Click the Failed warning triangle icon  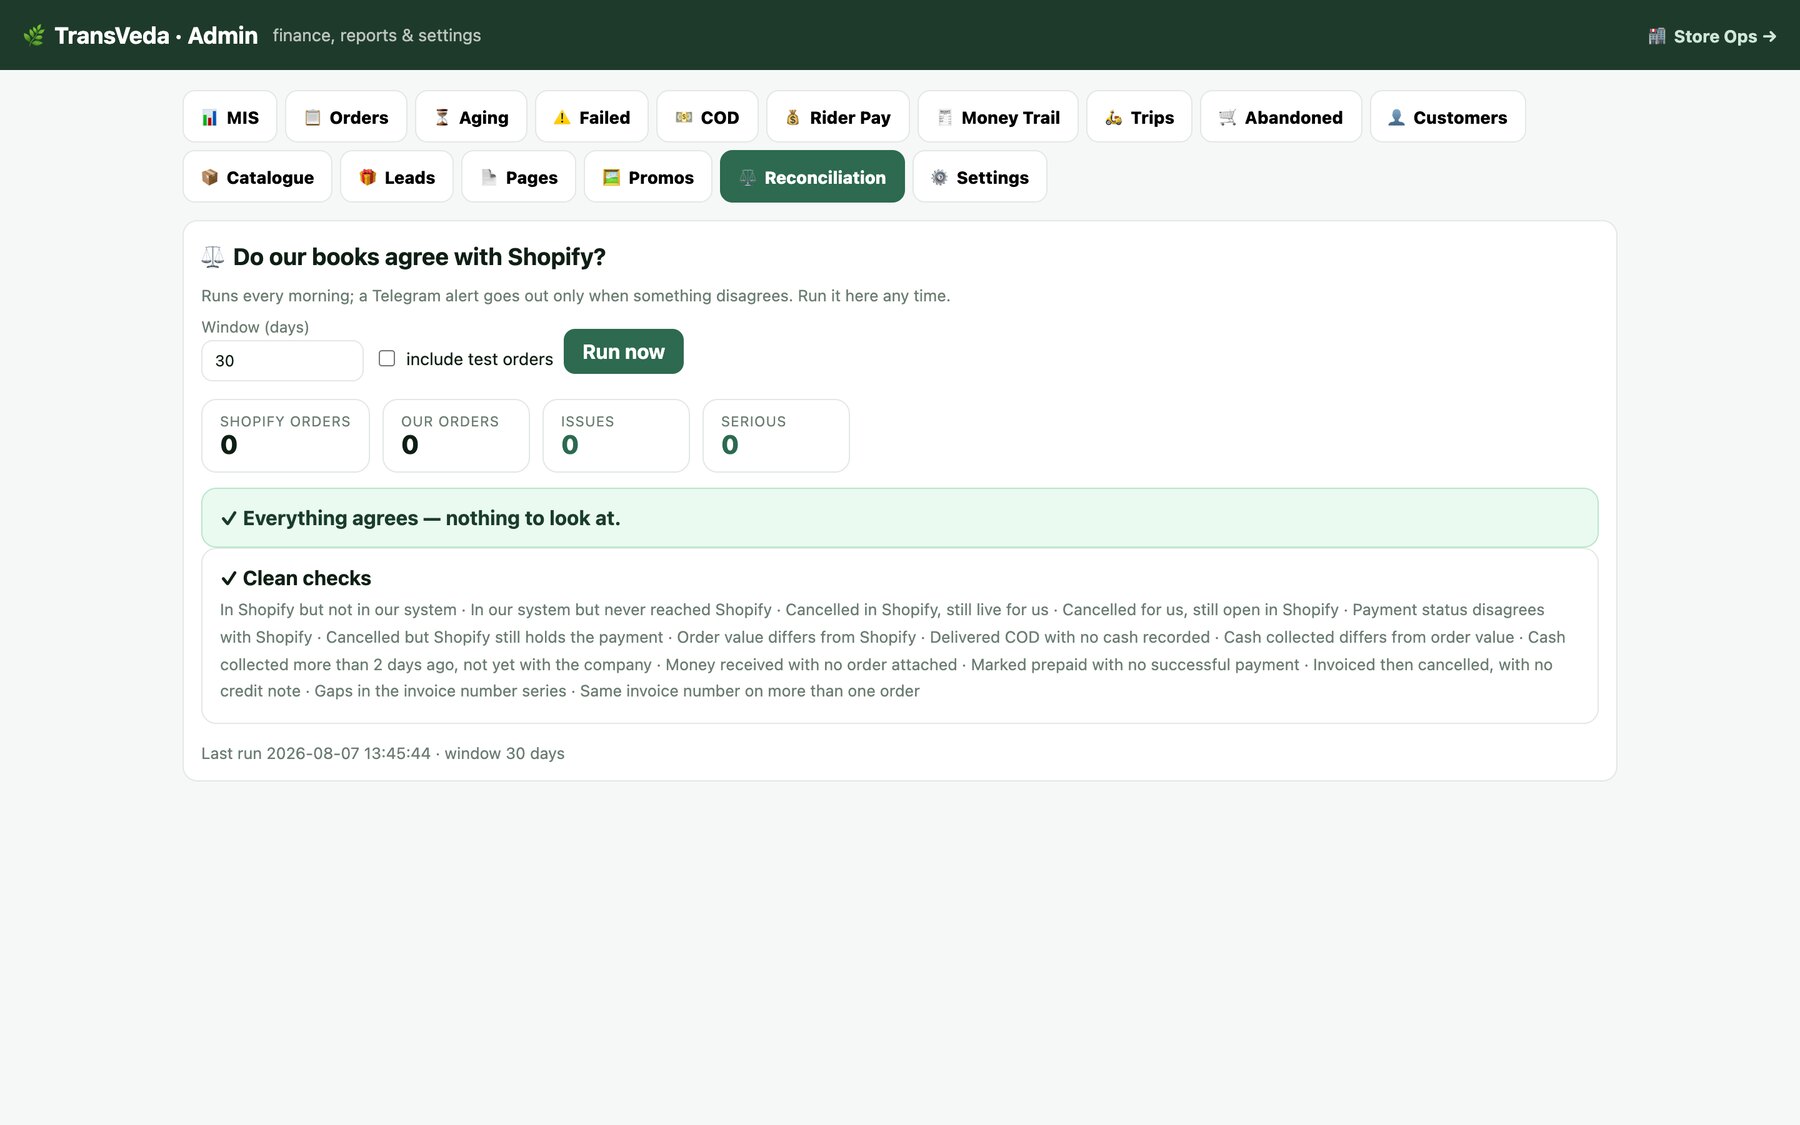point(562,118)
